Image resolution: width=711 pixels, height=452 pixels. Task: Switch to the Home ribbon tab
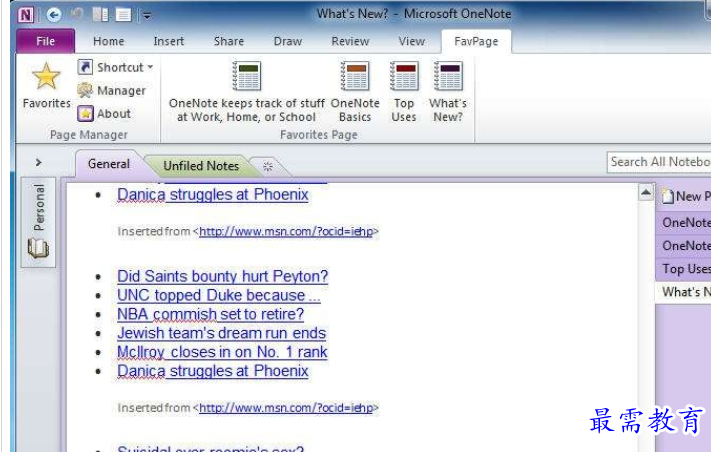pyautogui.click(x=108, y=41)
